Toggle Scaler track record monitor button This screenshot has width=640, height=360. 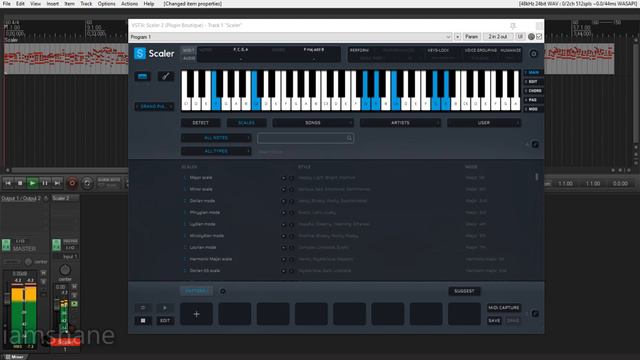(74, 304)
